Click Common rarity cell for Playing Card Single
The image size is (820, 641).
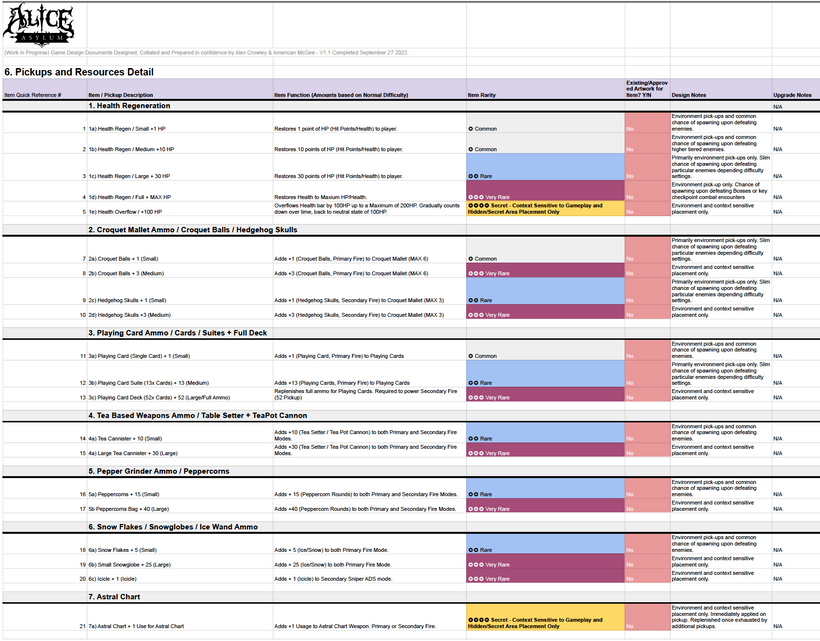tap(545, 350)
